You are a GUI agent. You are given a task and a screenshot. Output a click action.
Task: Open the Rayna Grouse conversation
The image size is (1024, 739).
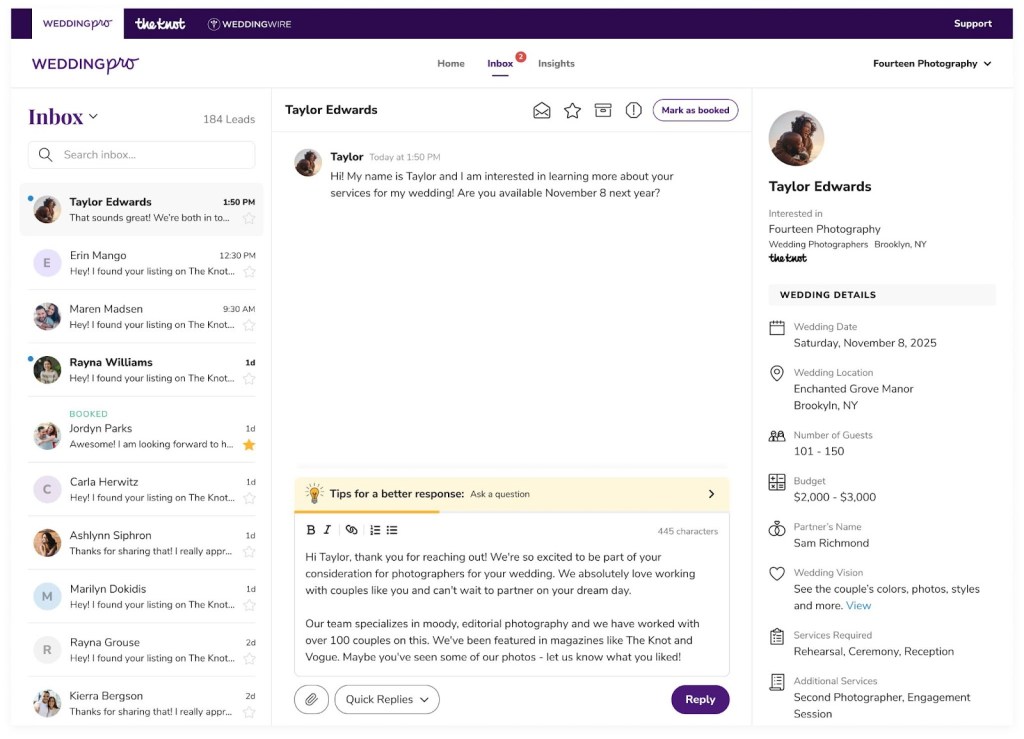point(142,650)
